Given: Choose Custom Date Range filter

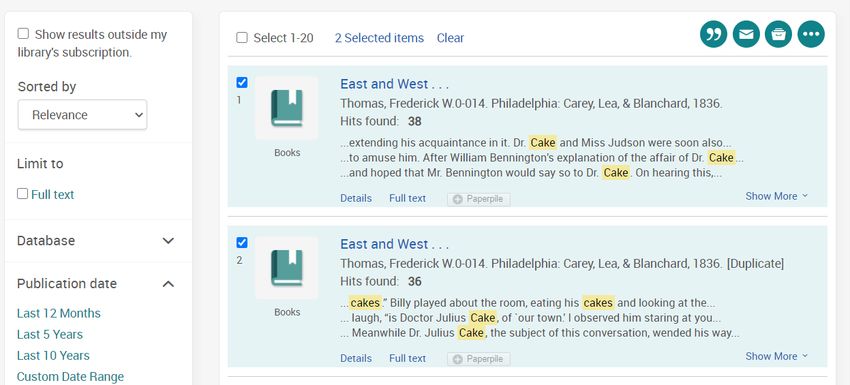Looking at the screenshot, I should pyautogui.click(x=70, y=377).
